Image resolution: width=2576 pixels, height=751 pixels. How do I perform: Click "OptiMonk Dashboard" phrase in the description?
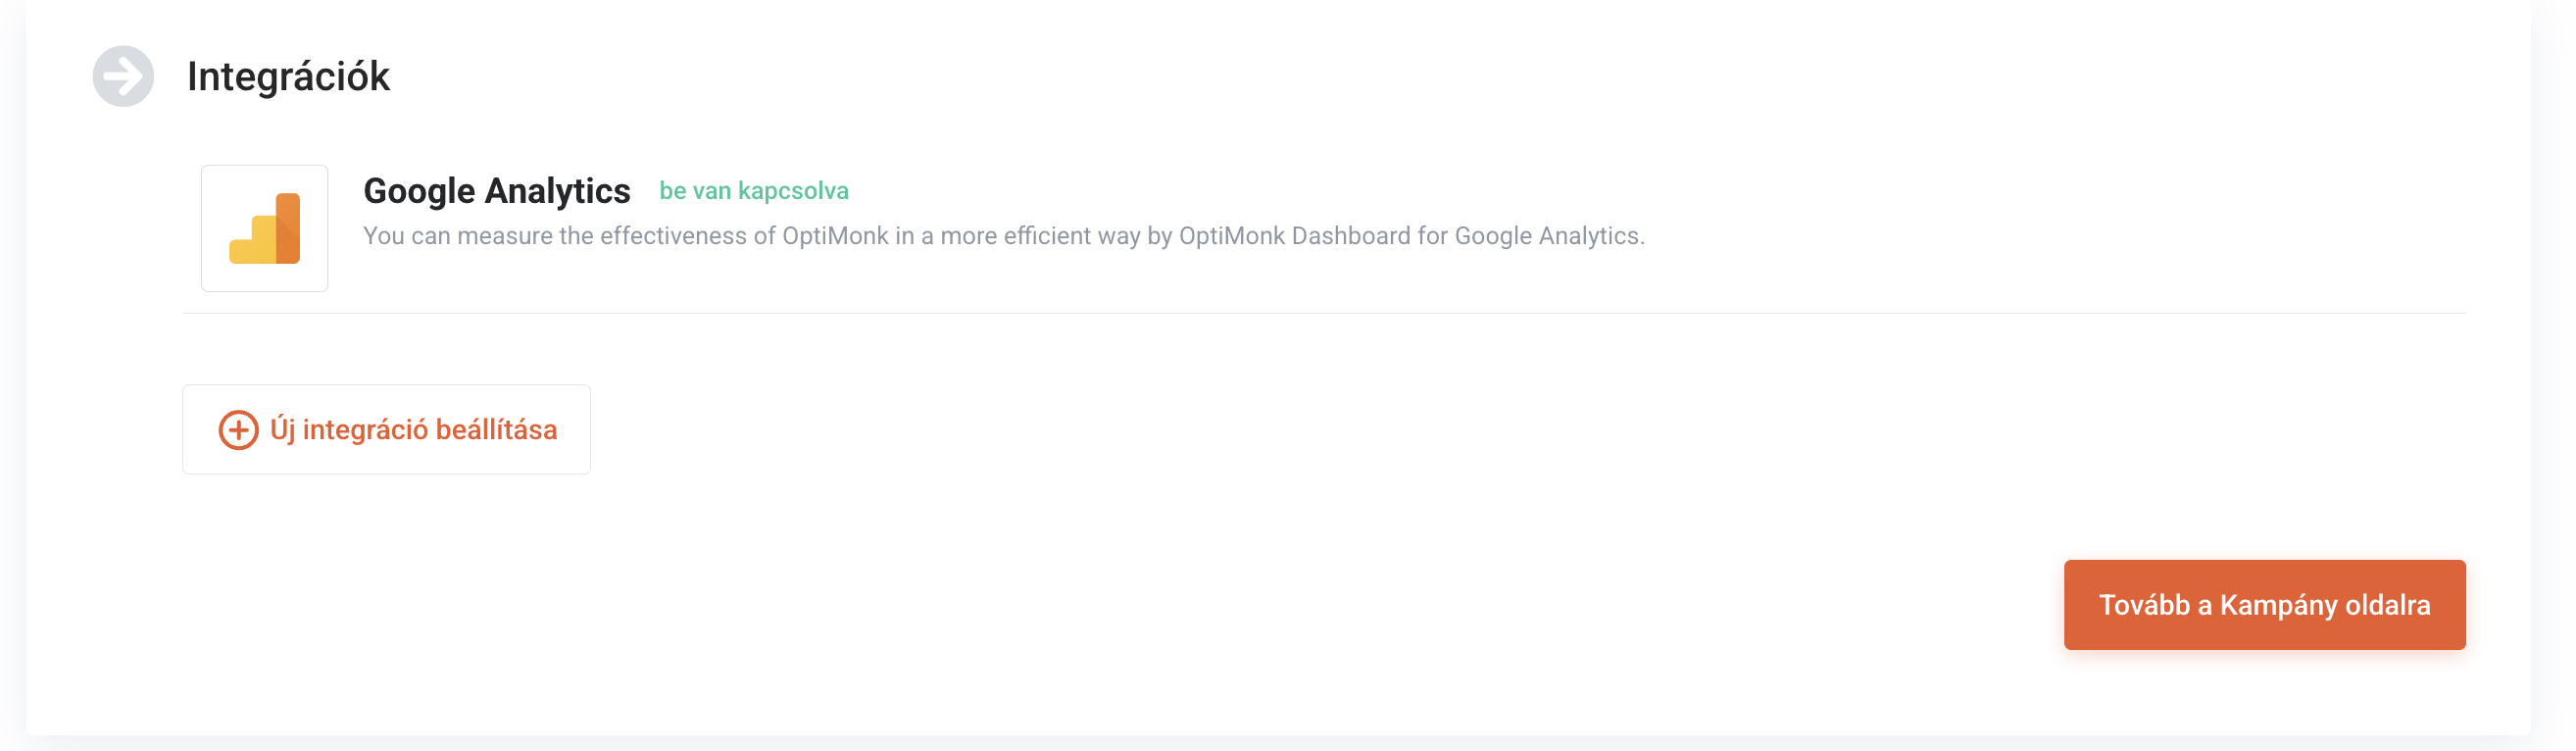(1294, 236)
